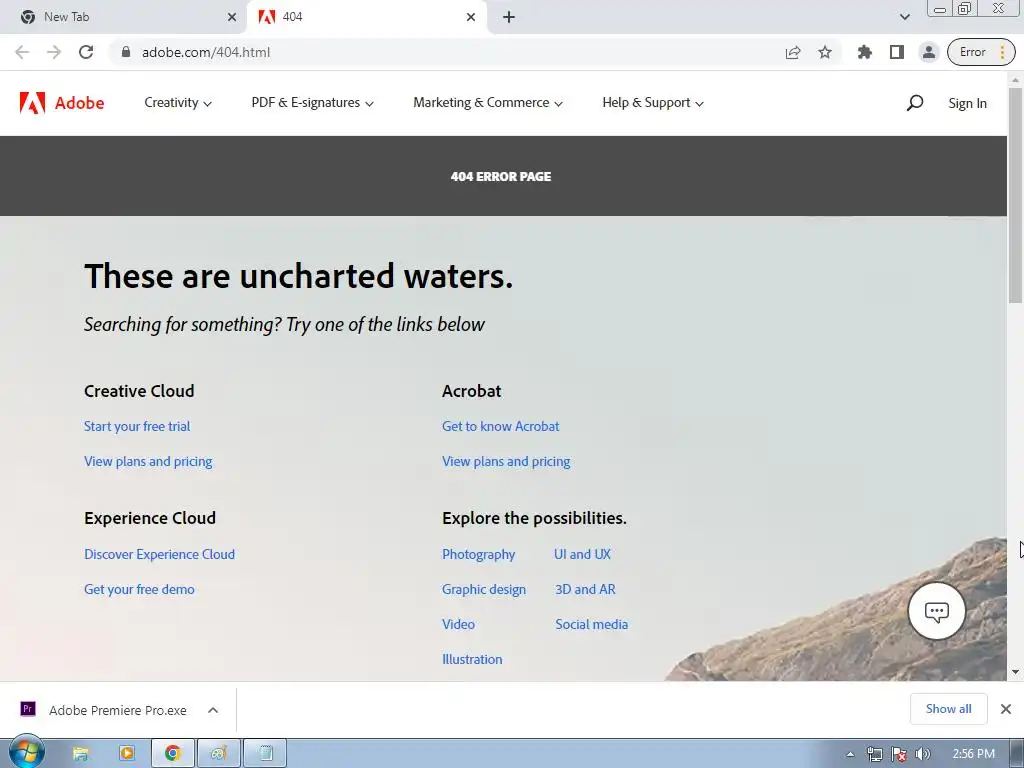1024x768 pixels.
Task: Open the Extensions puzzle icon
Action: (x=865, y=52)
